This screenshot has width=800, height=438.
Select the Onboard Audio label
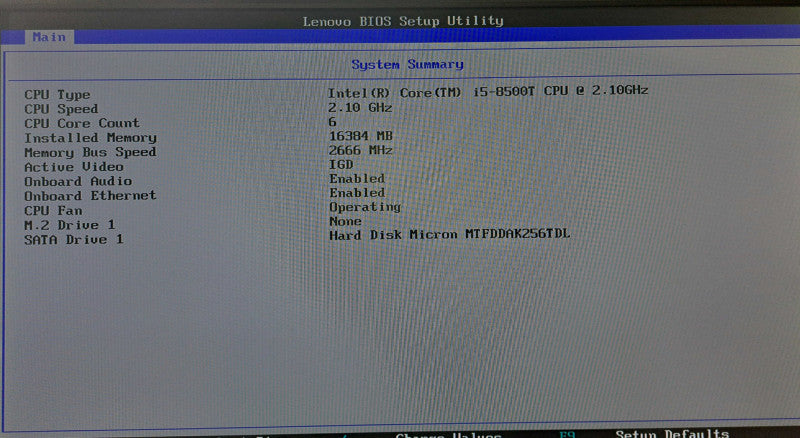[x=78, y=181]
